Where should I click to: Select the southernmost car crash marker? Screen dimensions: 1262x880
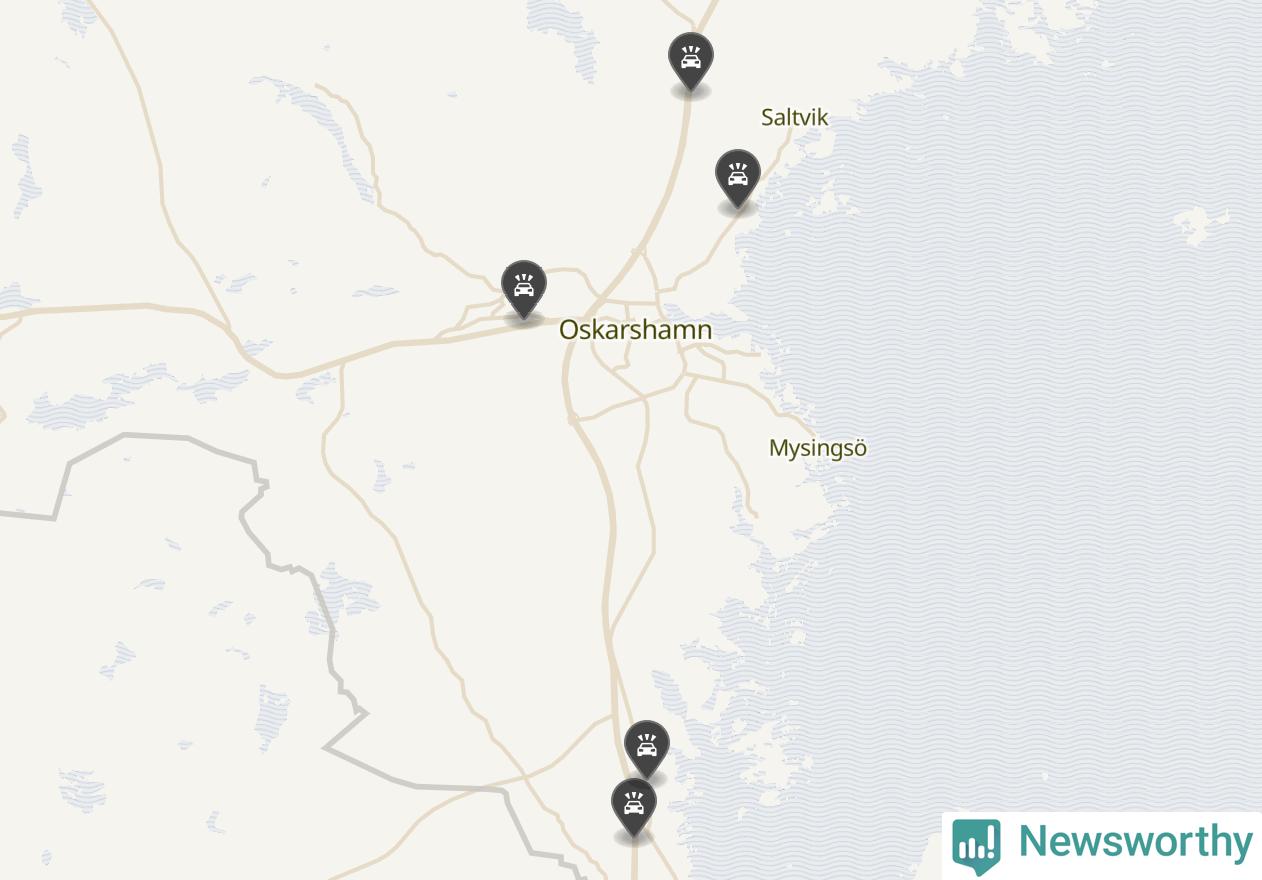click(633, 808)
